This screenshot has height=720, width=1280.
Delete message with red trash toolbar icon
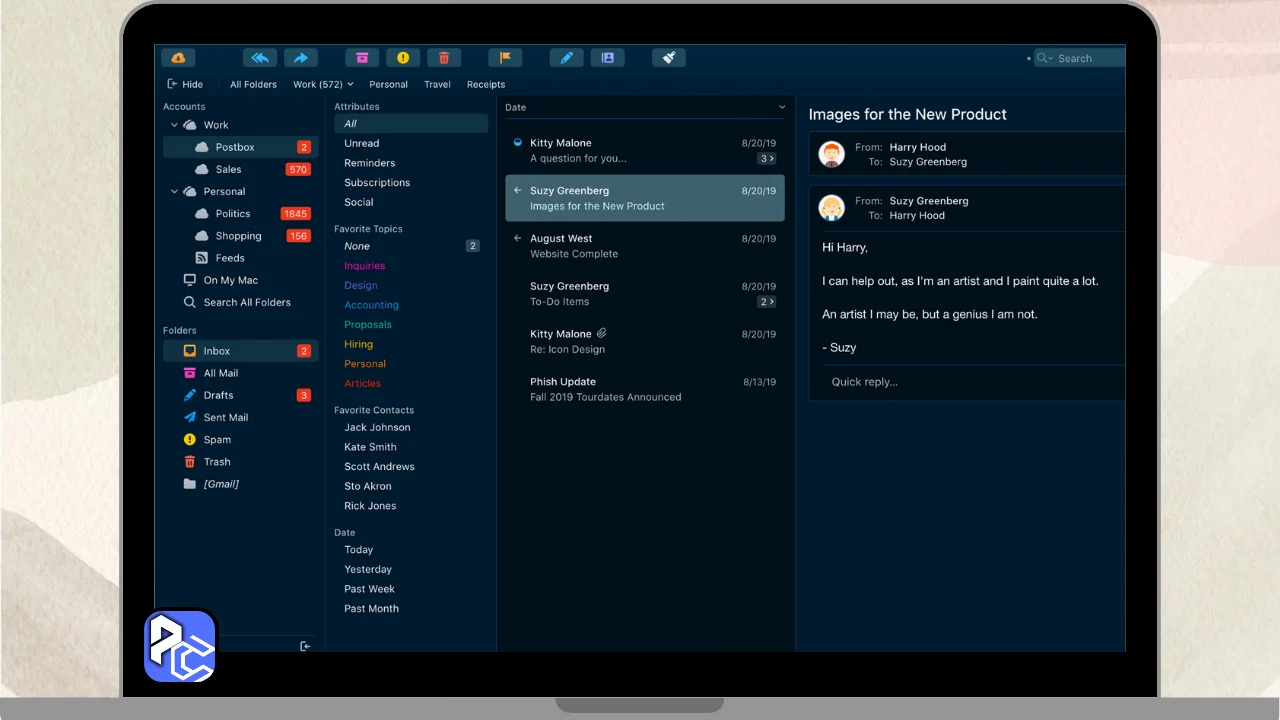point(444,58)
